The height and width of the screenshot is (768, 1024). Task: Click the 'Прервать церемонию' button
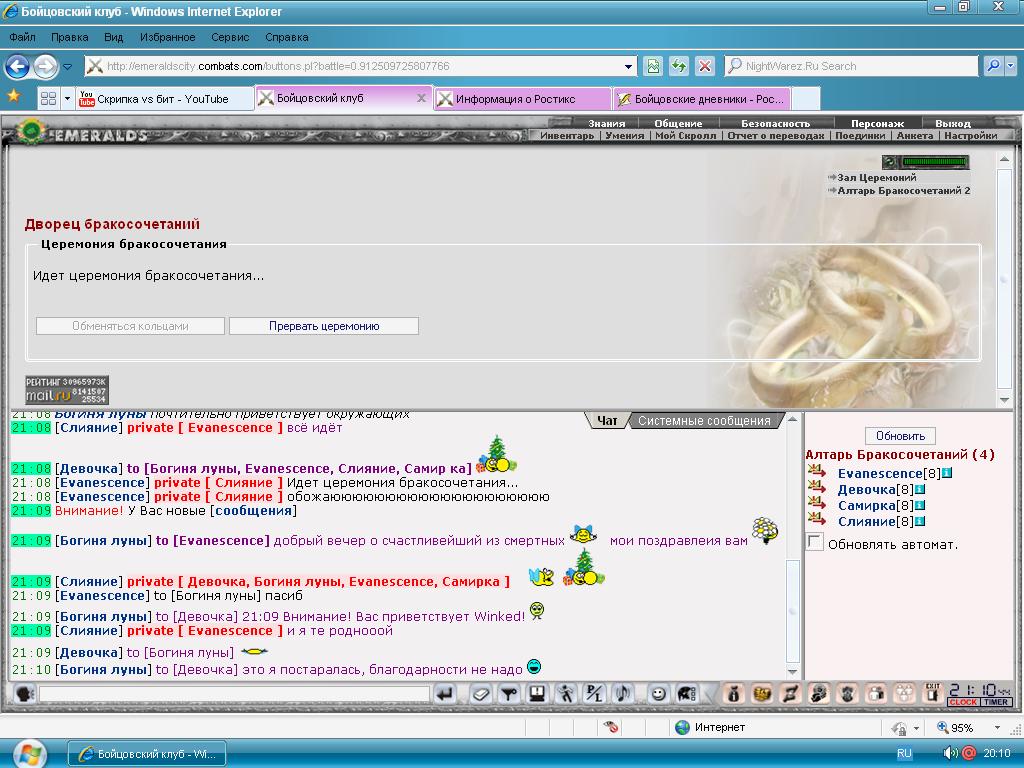pos(324,326)
